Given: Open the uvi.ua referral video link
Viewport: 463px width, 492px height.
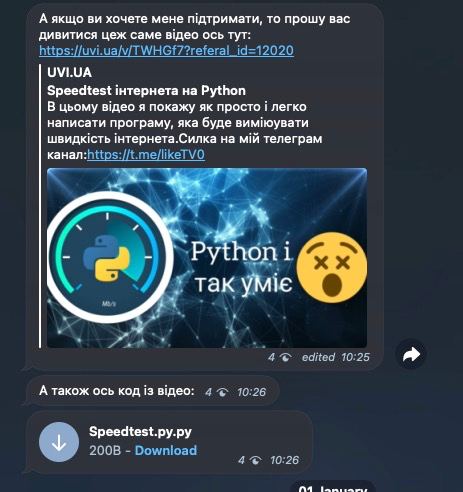Looking at the screenshot, I should (166, 51).
